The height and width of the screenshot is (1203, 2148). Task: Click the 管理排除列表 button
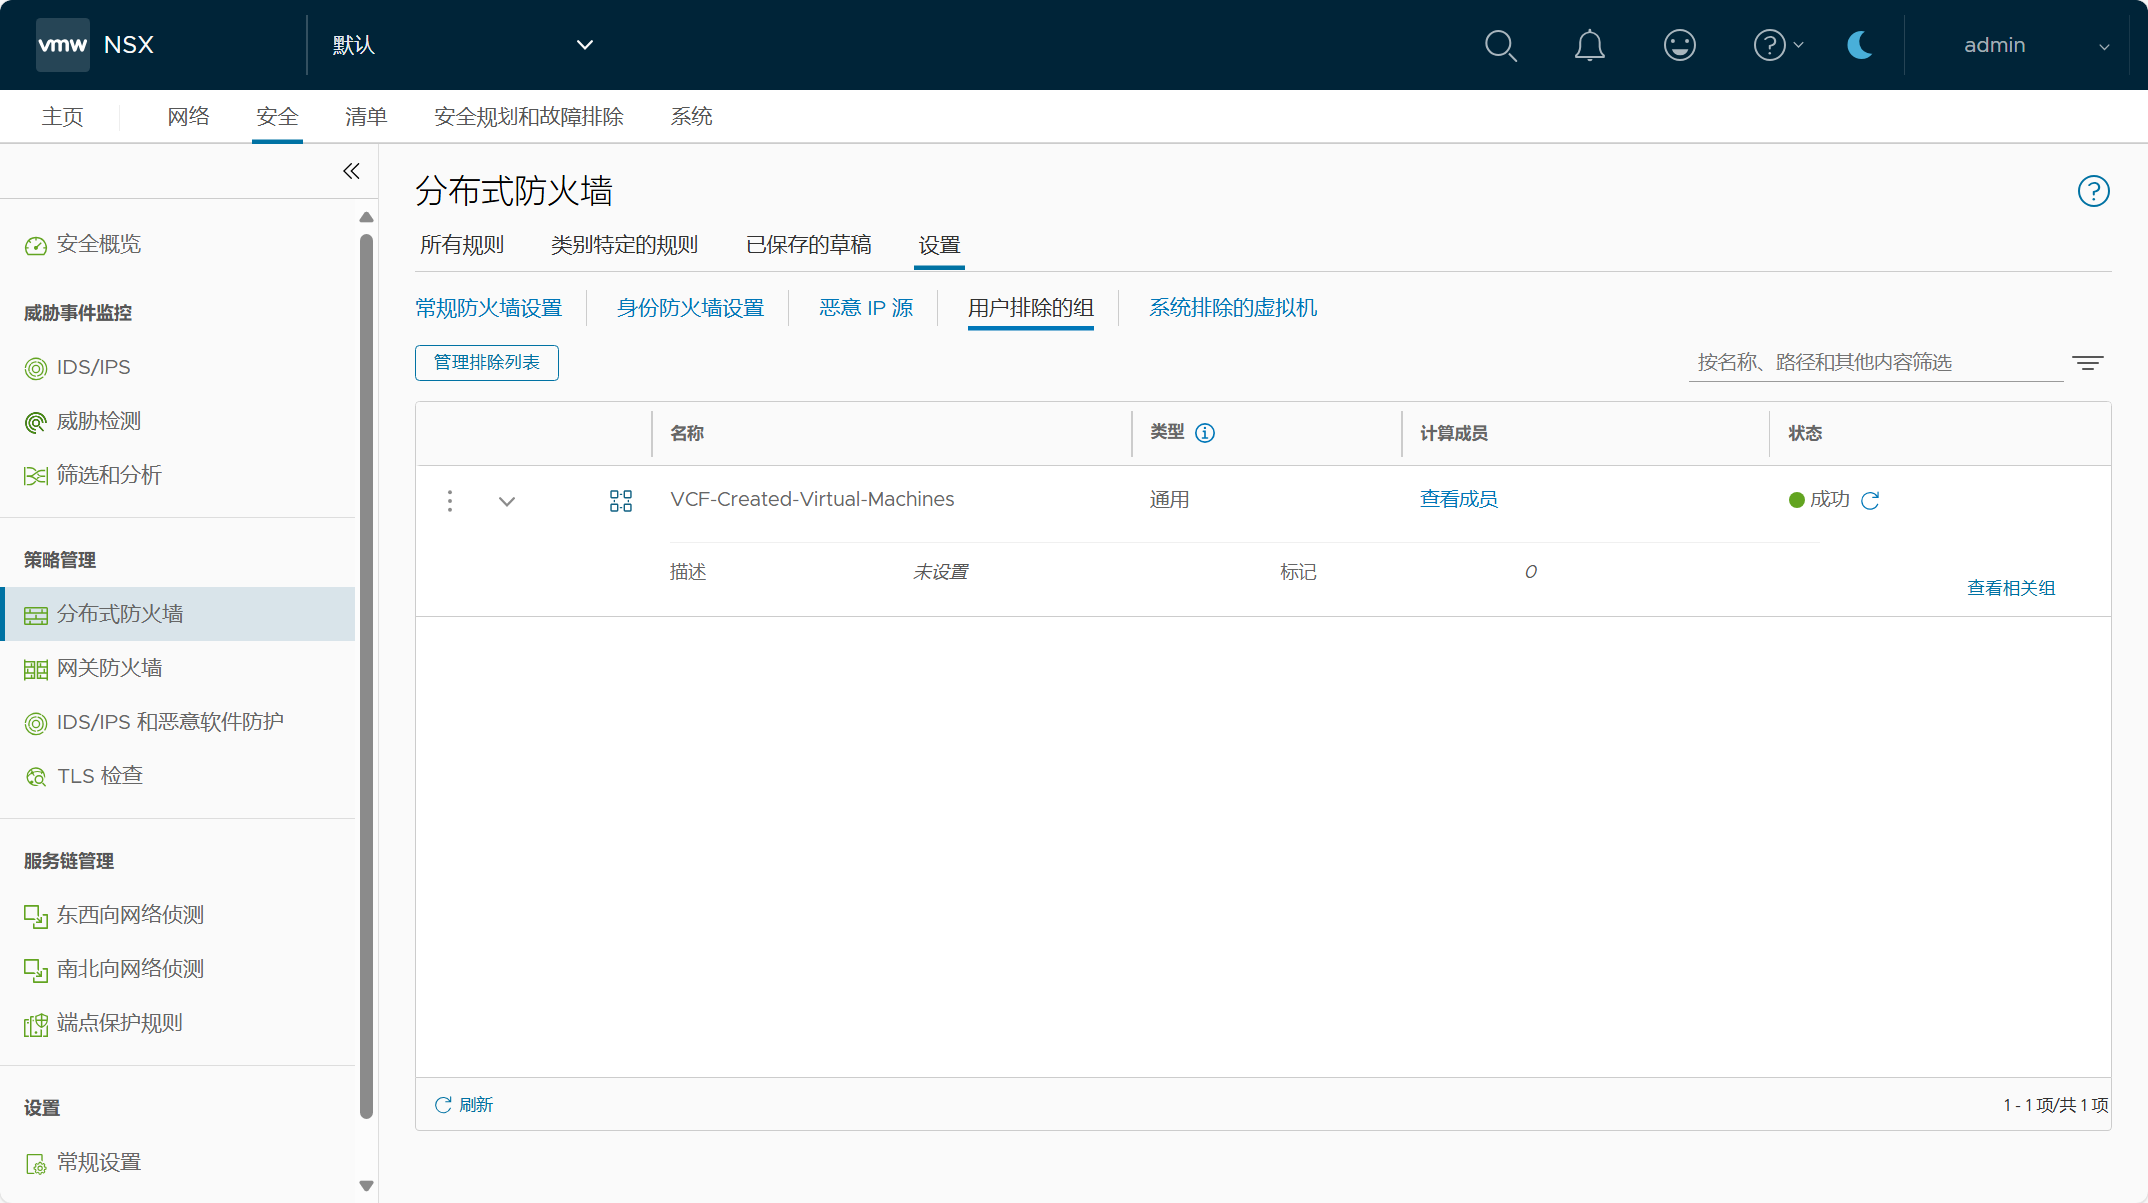coord(486,362)
